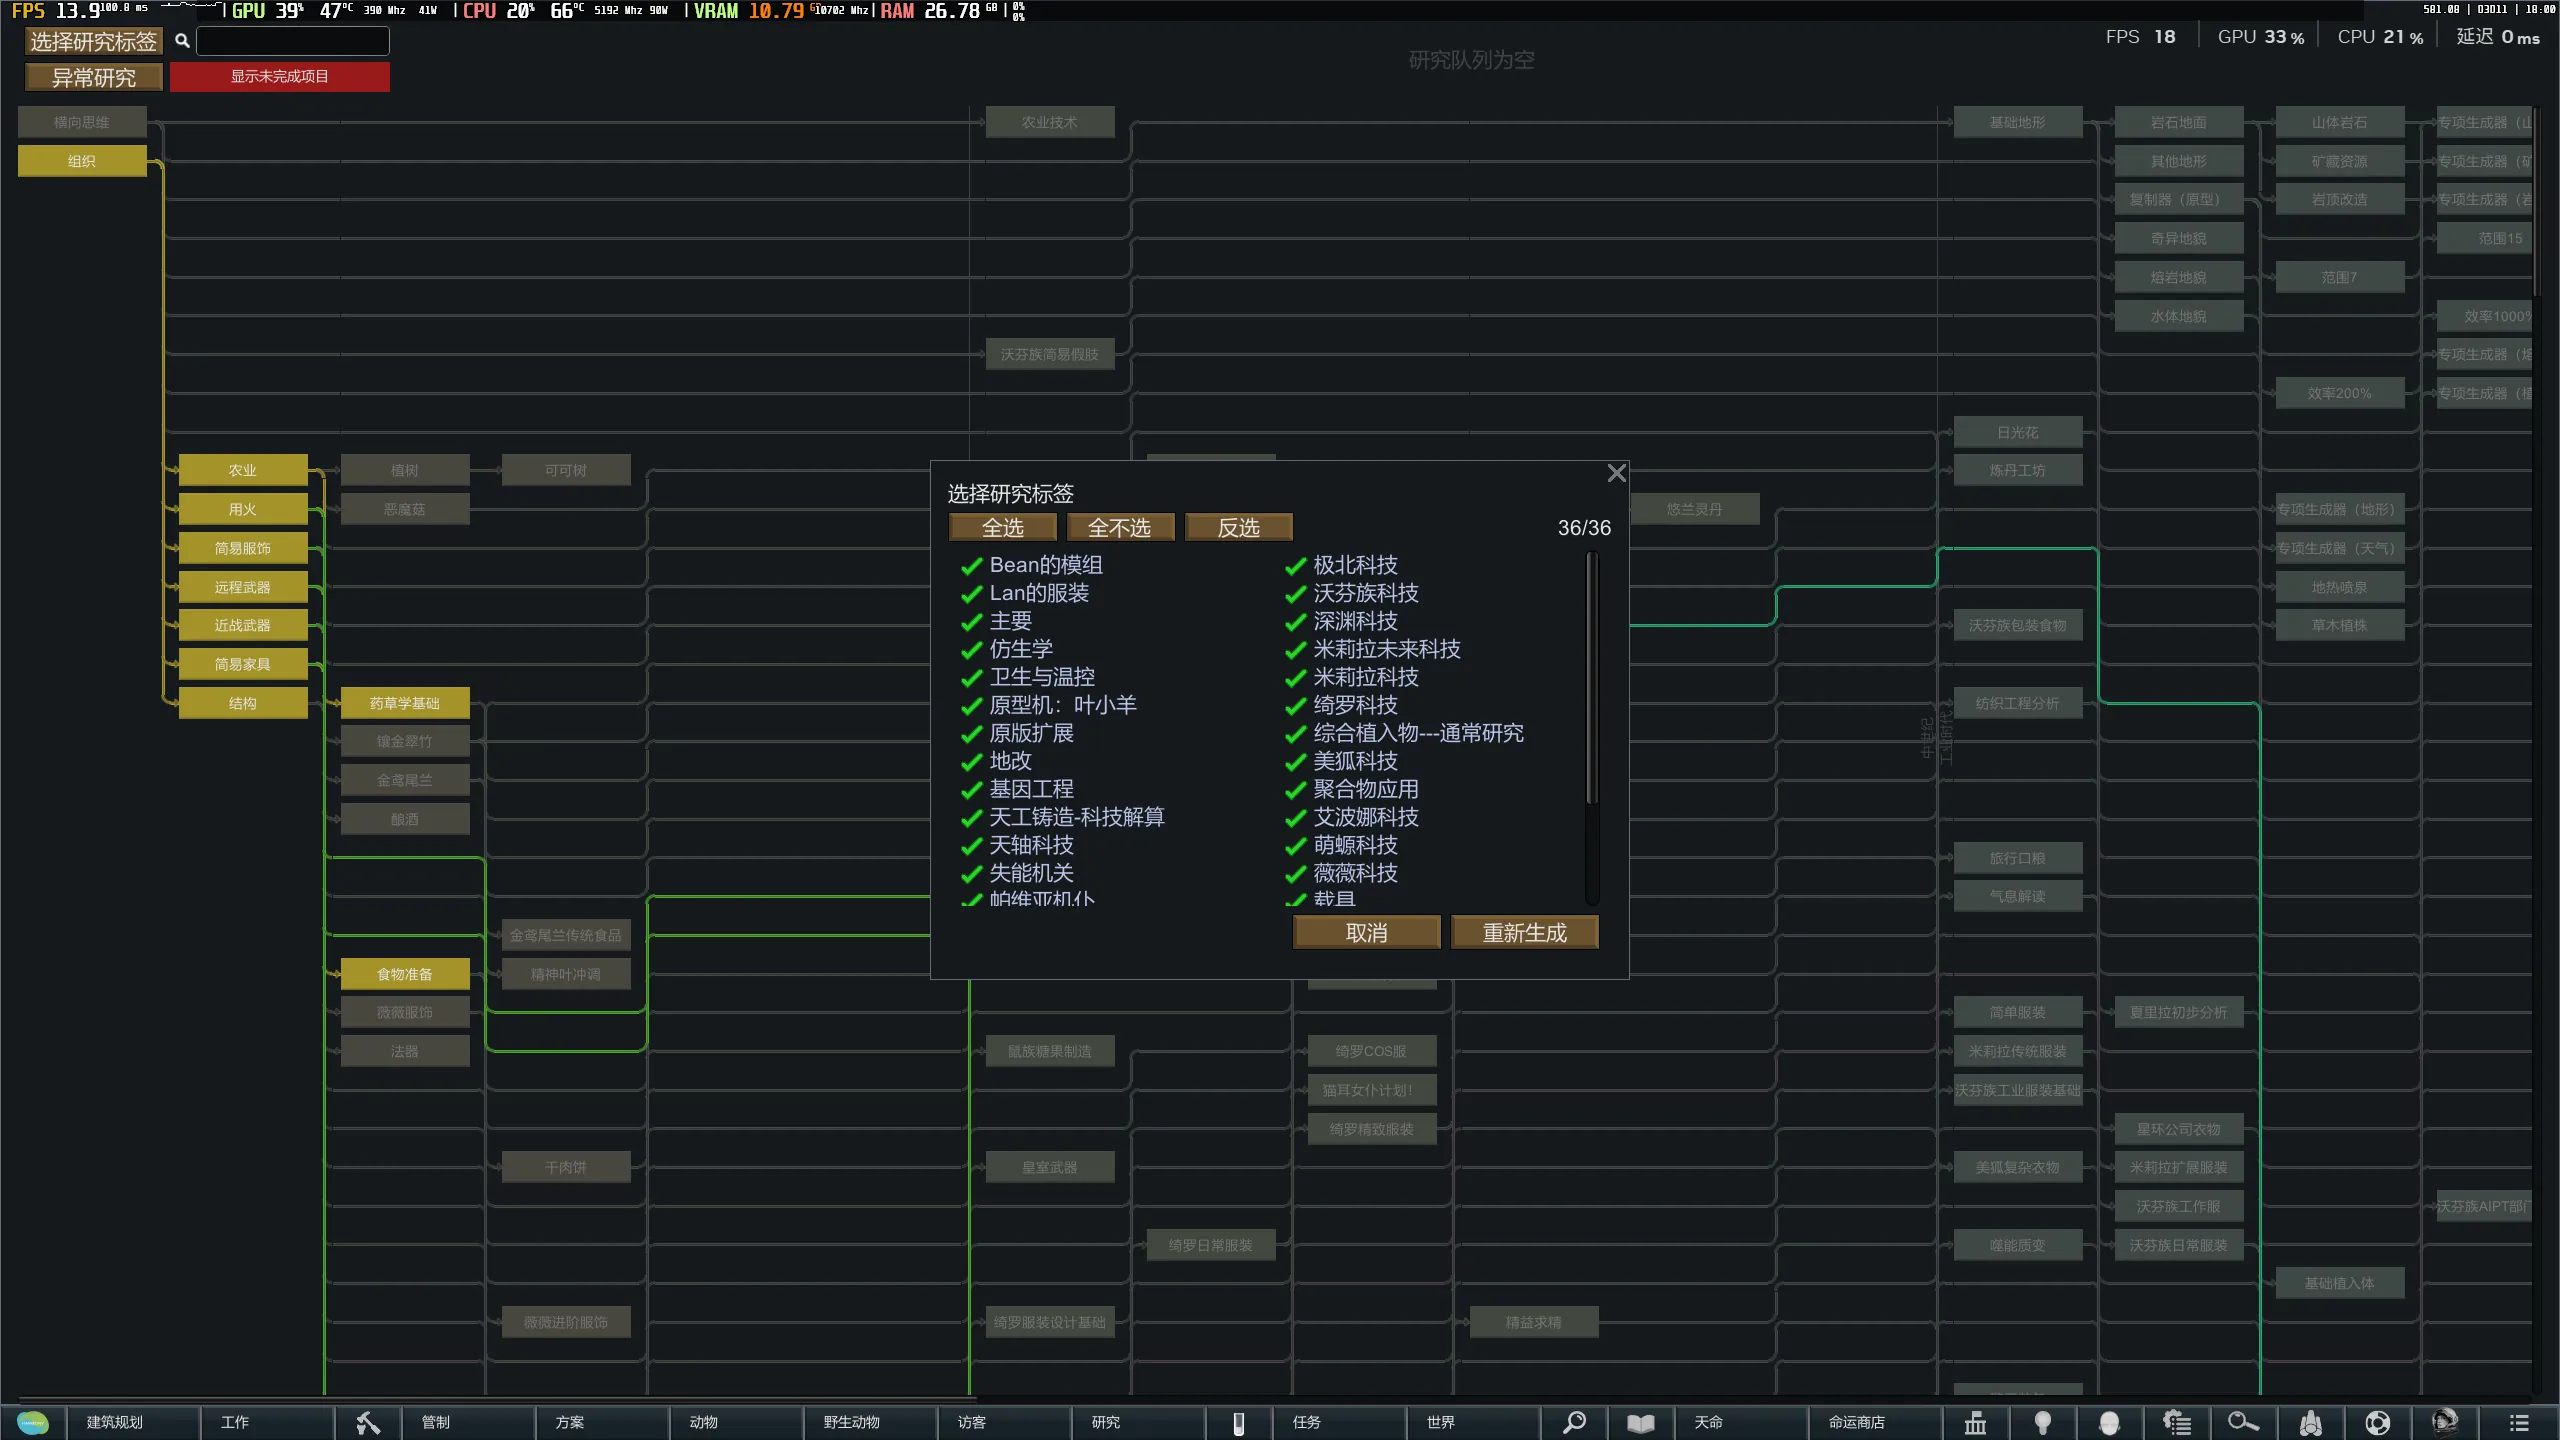This screenshot has height=1440, width=2560.
Task: Toggle the 沃芬族科技 tag checkbox
Action: point(1296,594)
